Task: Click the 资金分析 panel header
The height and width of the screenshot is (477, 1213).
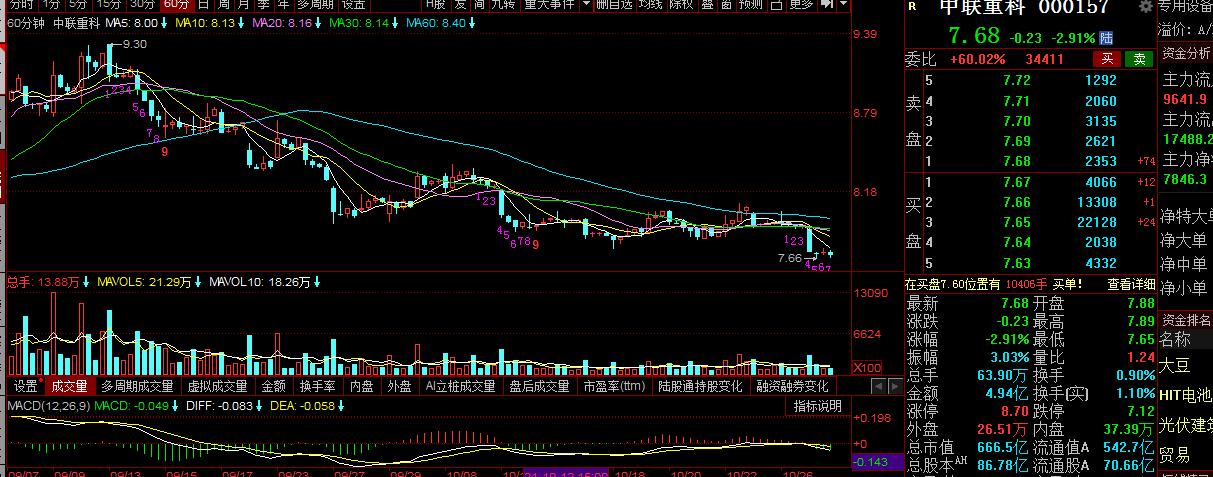Action: click(x=1186, y=53)
